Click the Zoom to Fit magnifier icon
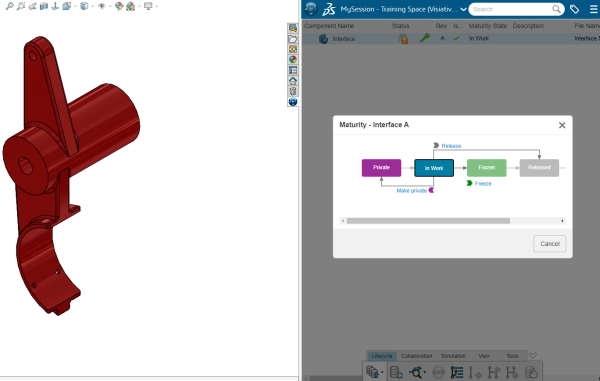The height and width of the screenshot is (381, 600). [10, 6]
